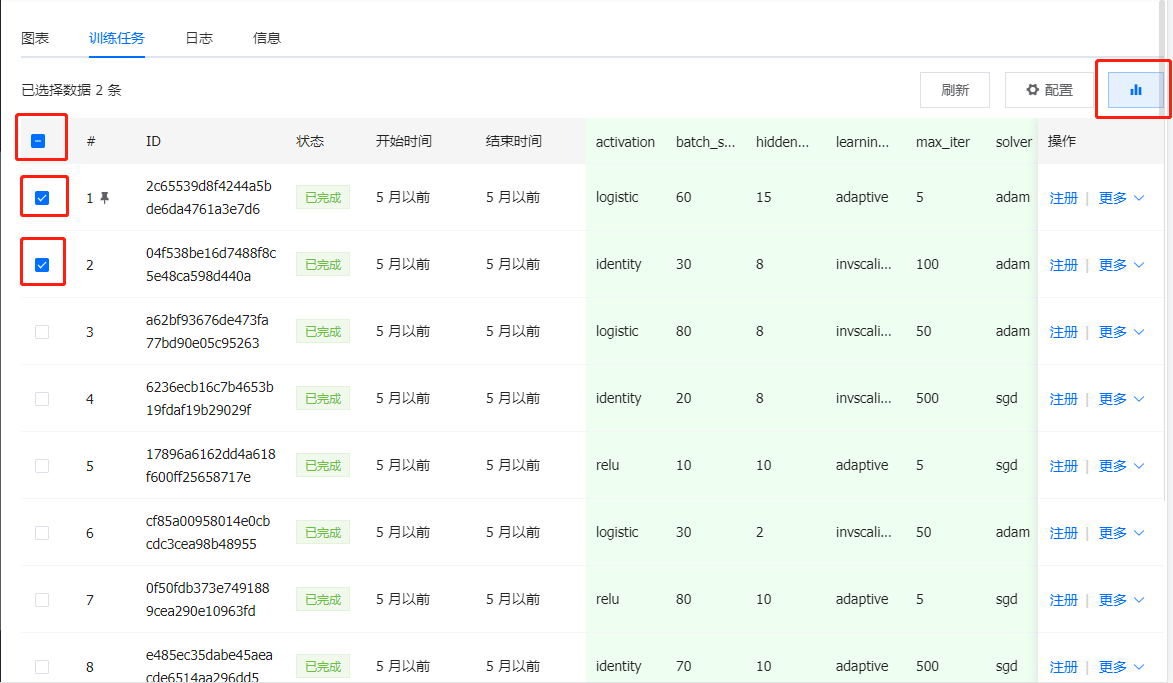The height and width of the screenshot is (683, 1173).
Task: Toggle the select-all header checkbox
Action: click(38, 141)
